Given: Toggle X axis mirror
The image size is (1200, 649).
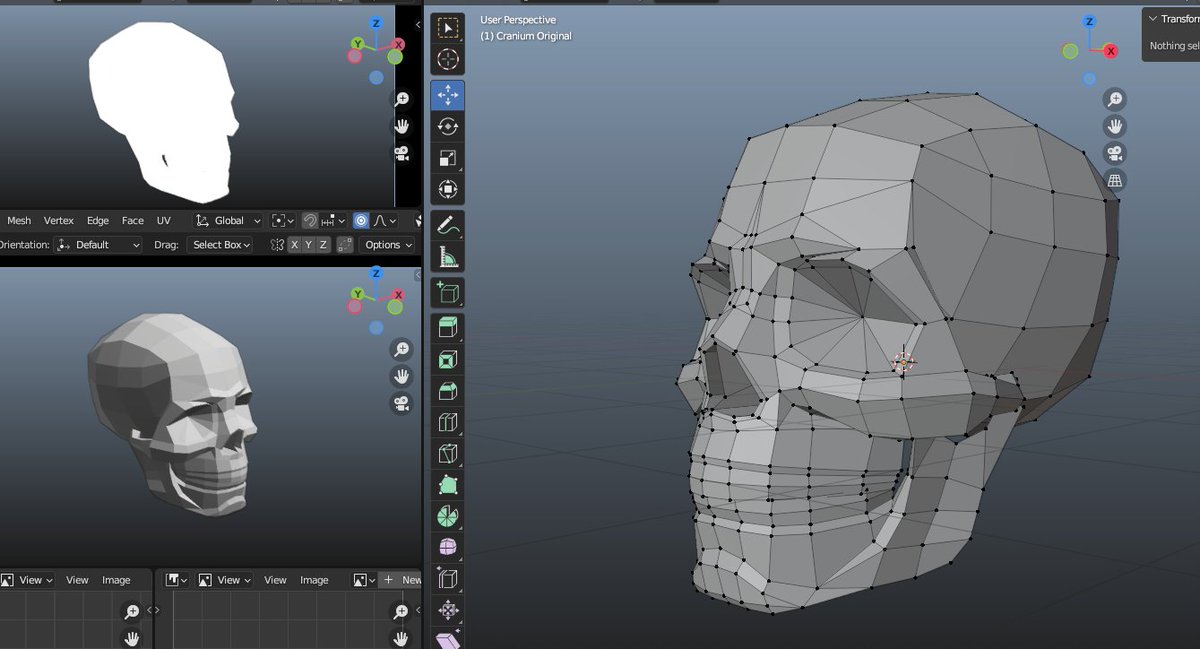Looking at the screenshot, I should [x=295, y=245].
